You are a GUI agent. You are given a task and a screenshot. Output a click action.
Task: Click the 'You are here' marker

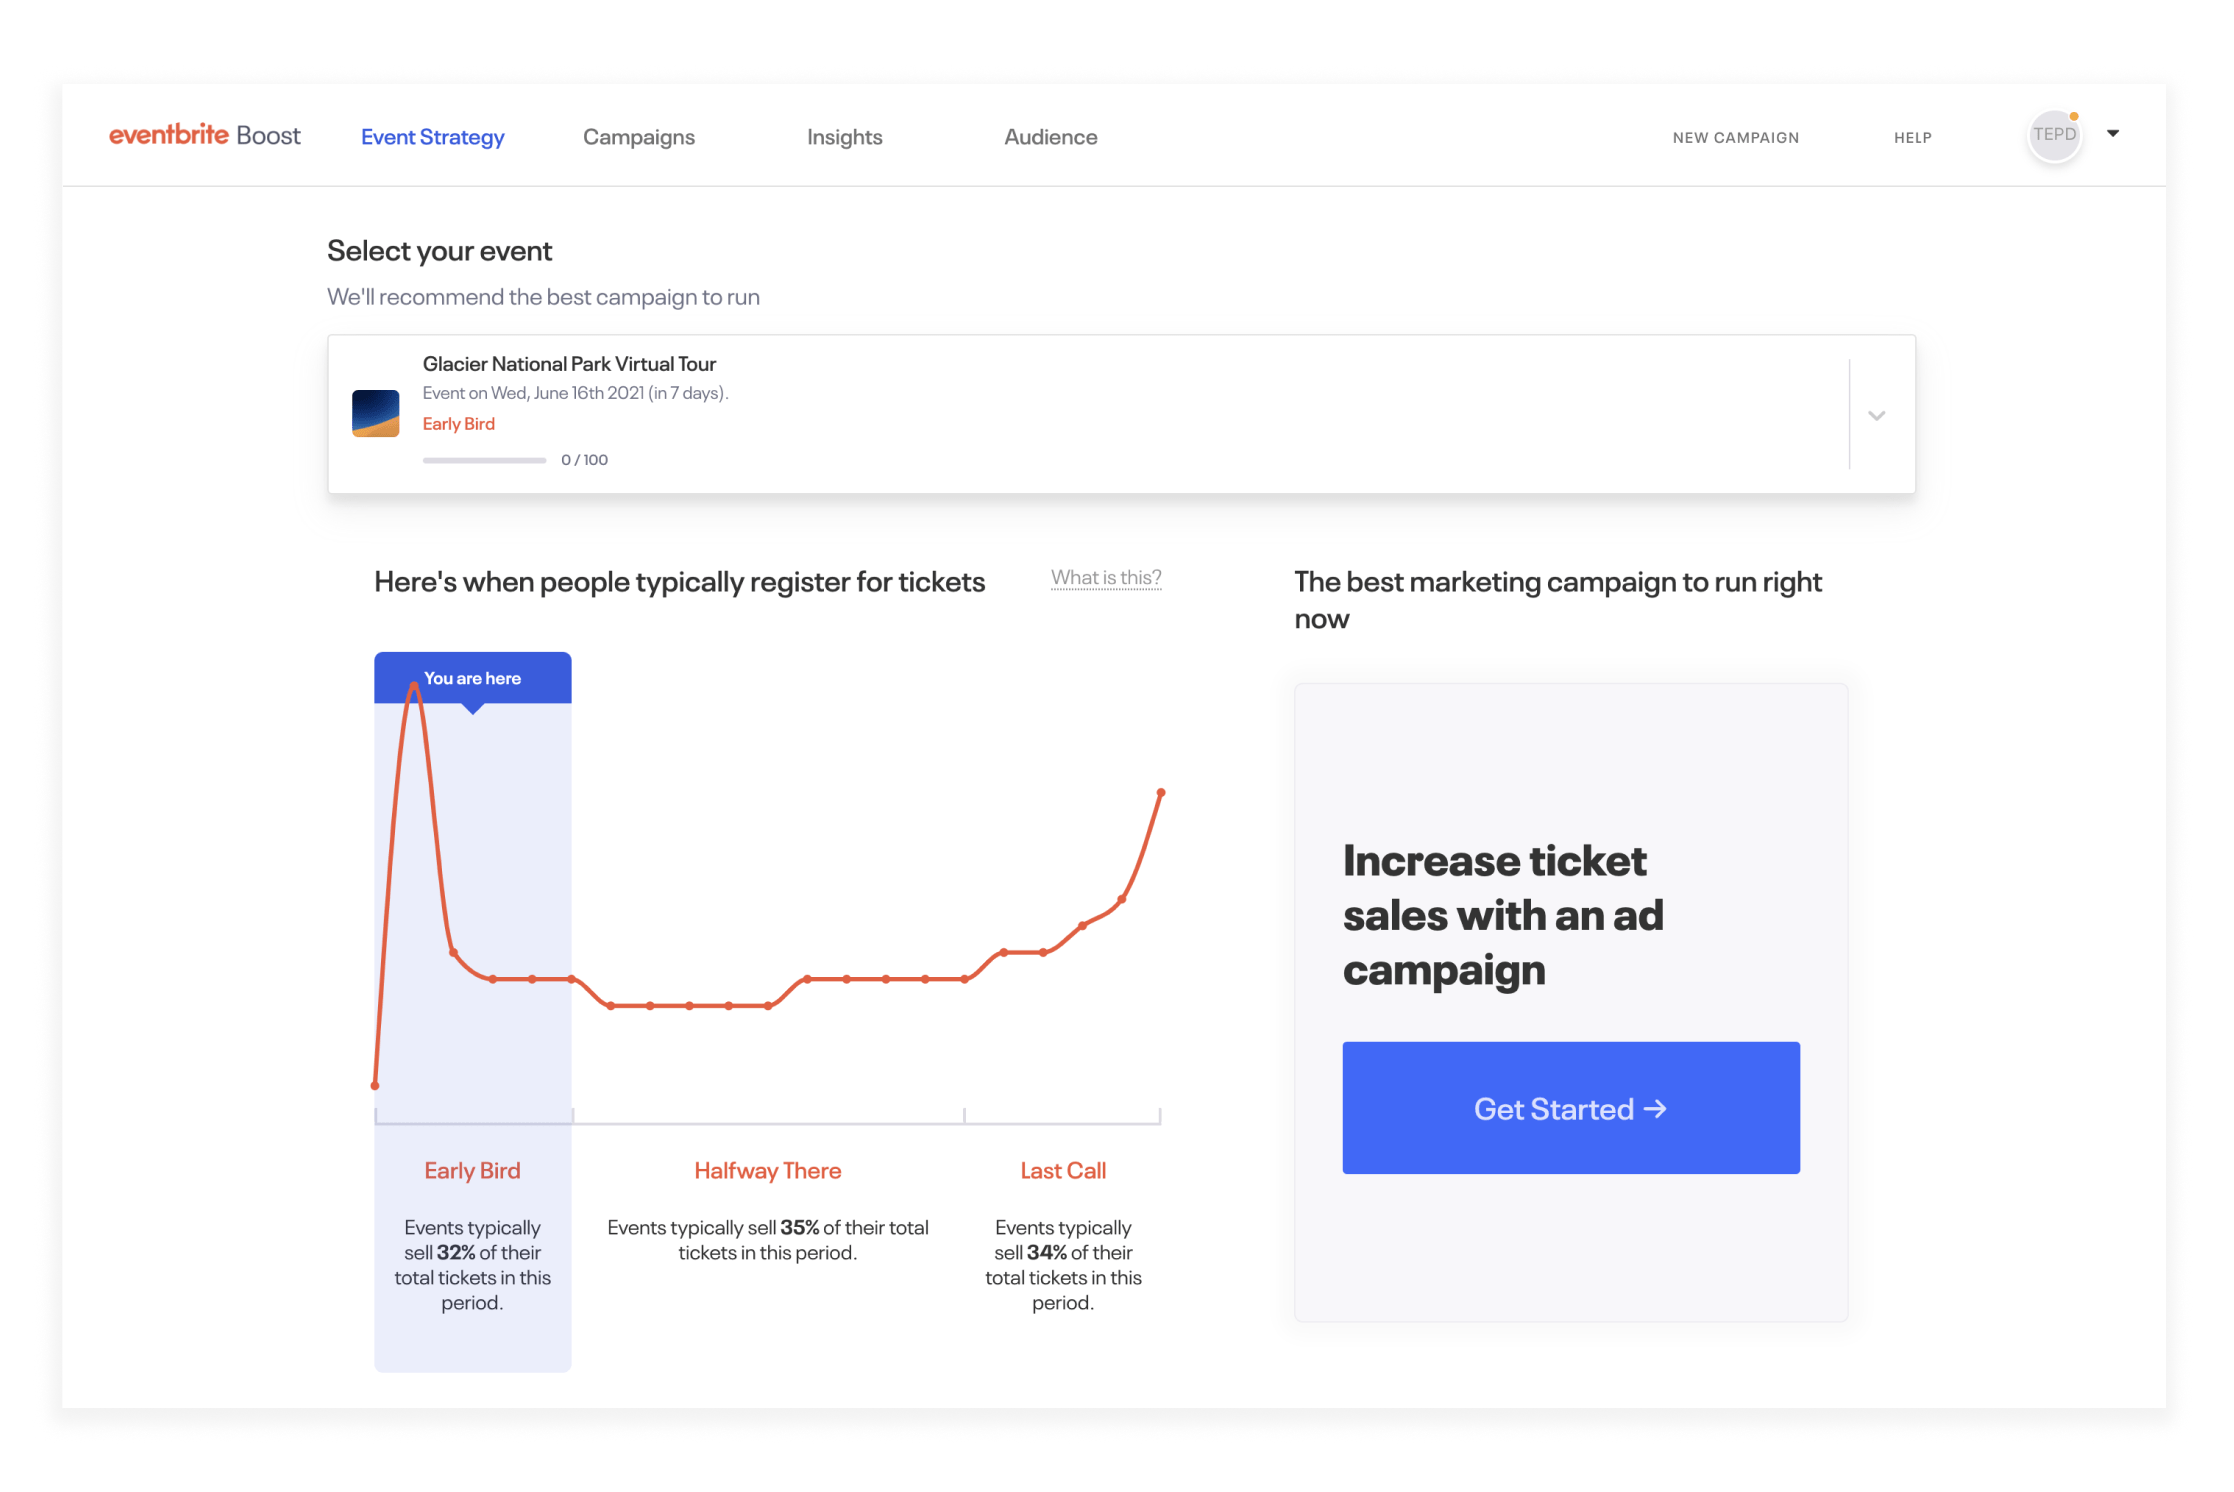(x=472, y=678)
